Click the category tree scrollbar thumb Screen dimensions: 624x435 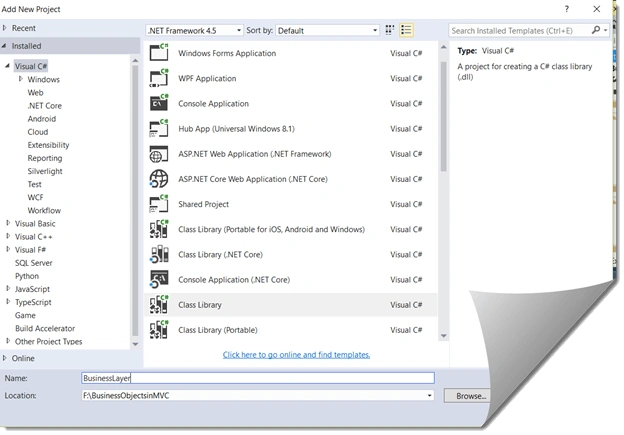coord(135,201)
